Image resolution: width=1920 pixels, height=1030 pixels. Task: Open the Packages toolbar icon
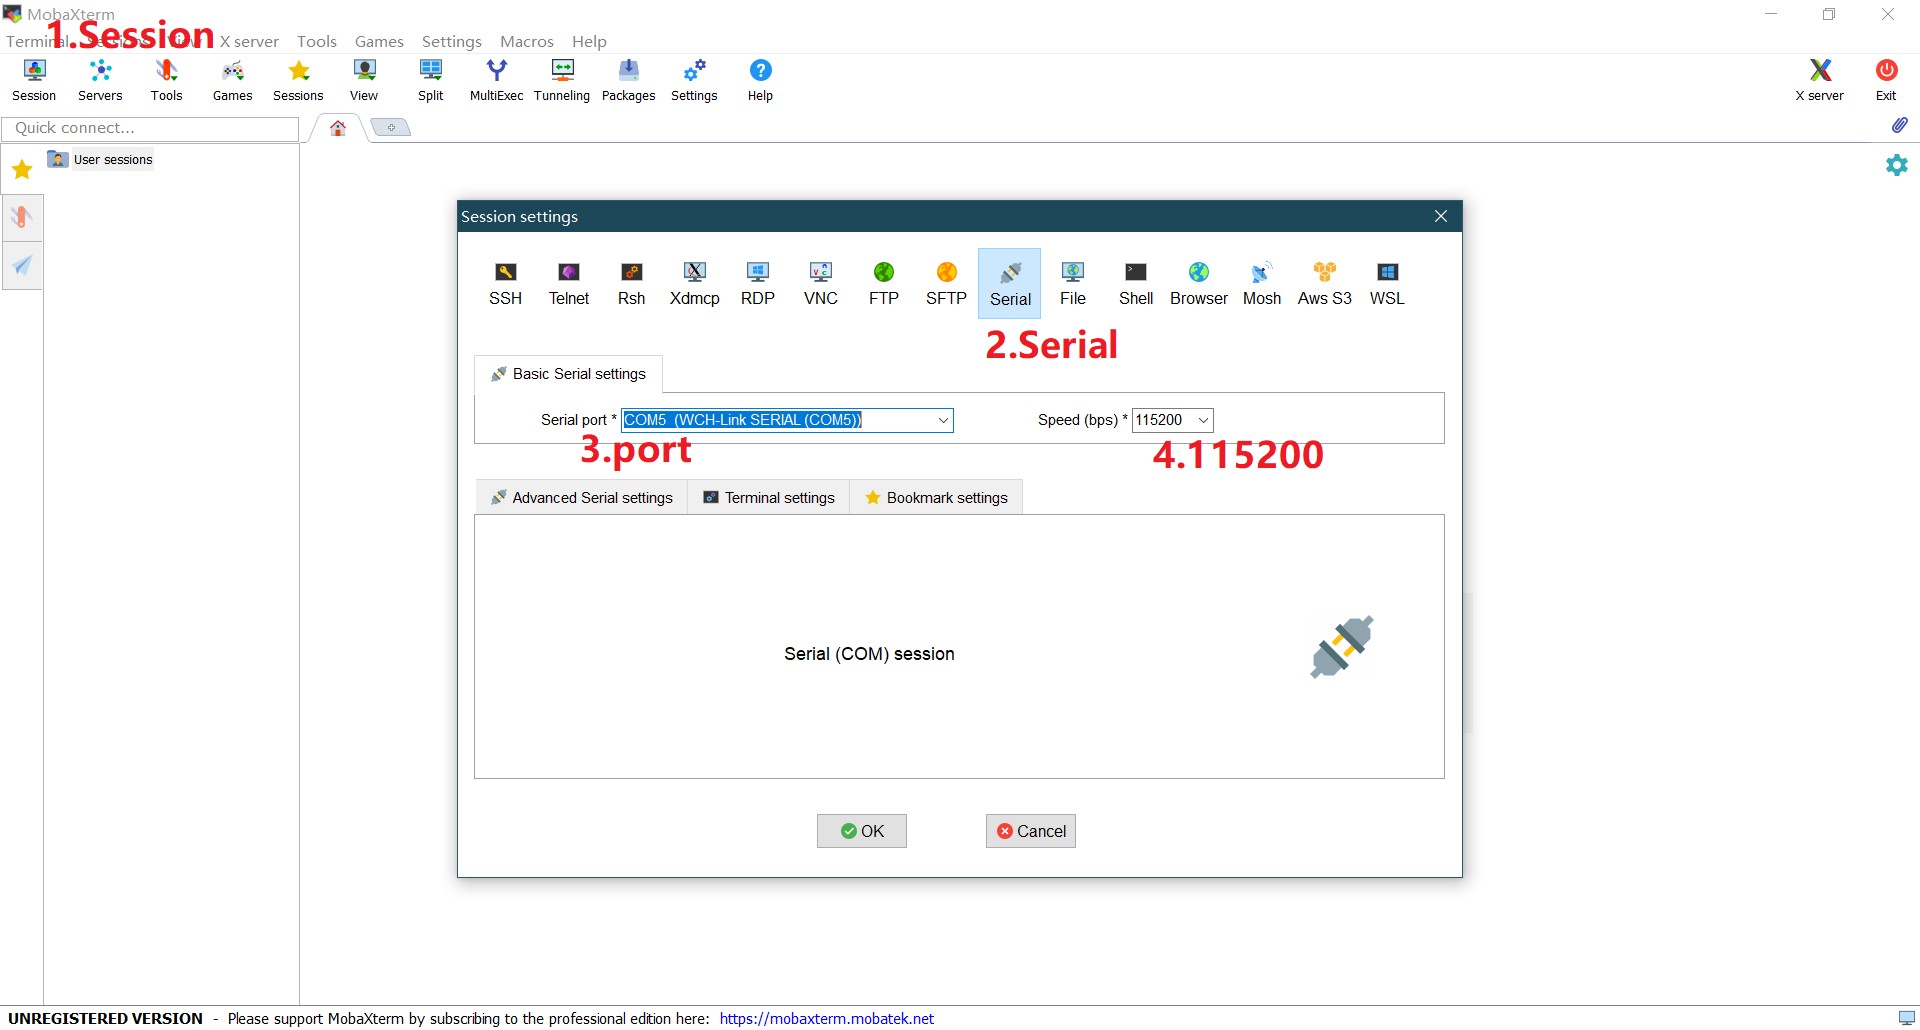pyautogui.click(x=628, y=80)
